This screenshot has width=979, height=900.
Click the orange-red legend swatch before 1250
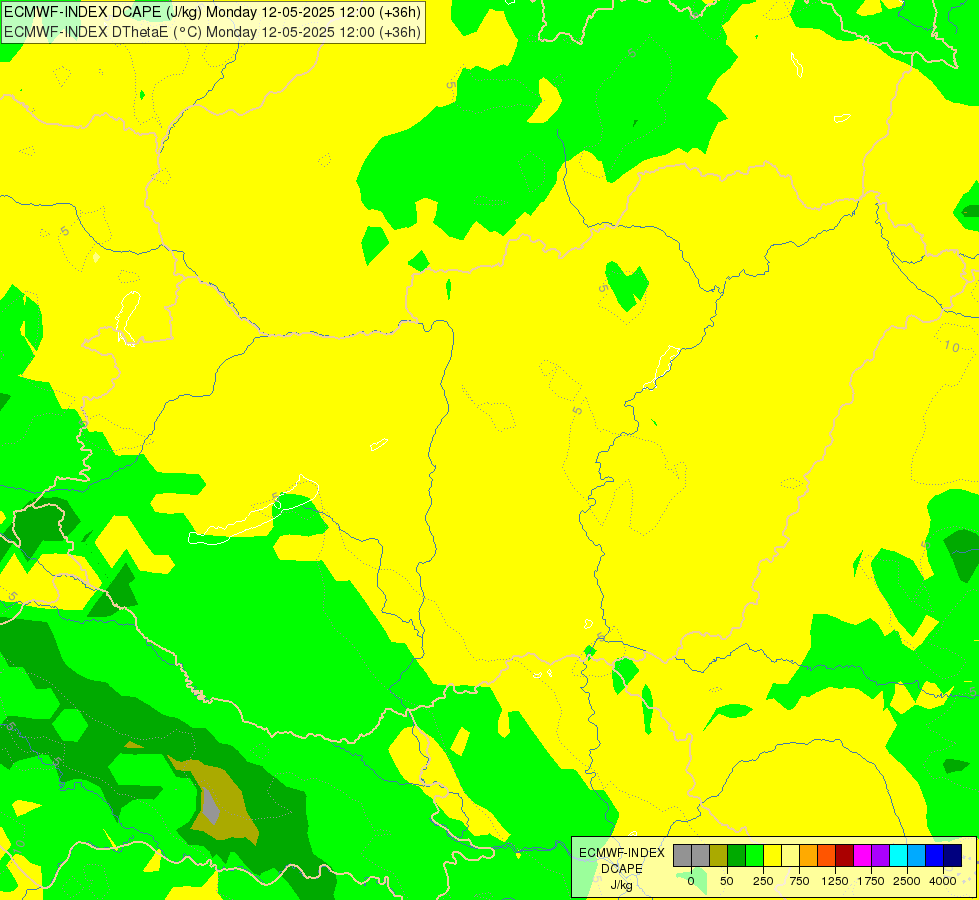827,856
